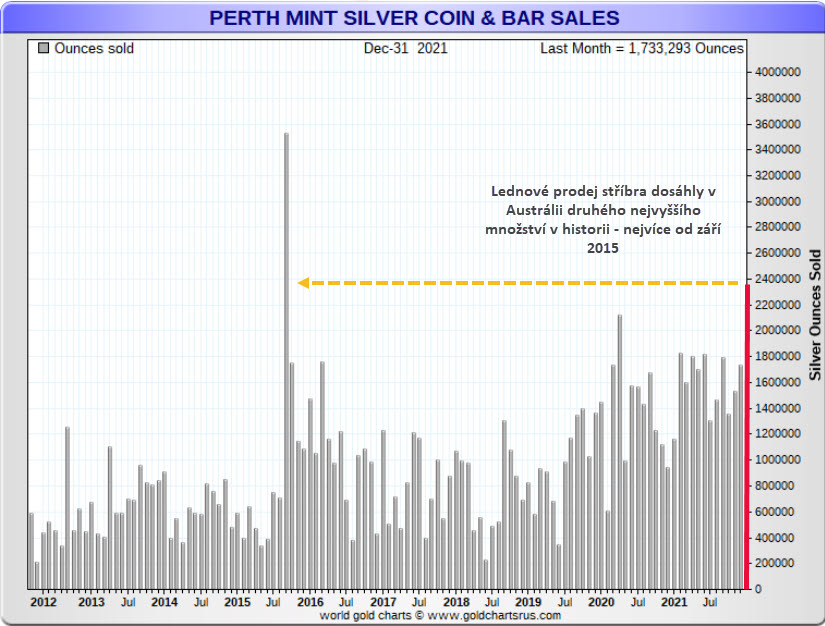This screenshot has width=825, height=626.
Task: Click the '3600000' y-axis label
Action: click(x=778, y=124)
